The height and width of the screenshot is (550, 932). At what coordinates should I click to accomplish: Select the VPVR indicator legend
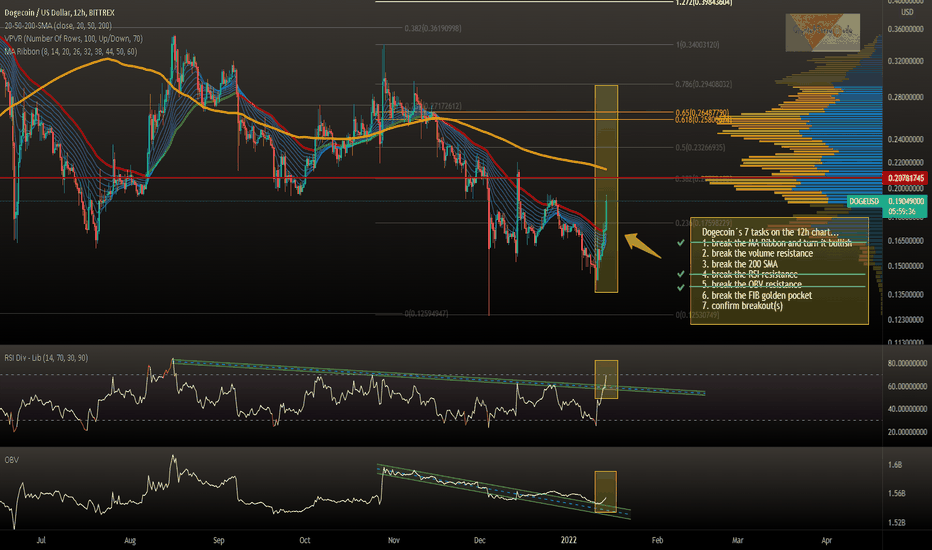click(x=73, y=39)
